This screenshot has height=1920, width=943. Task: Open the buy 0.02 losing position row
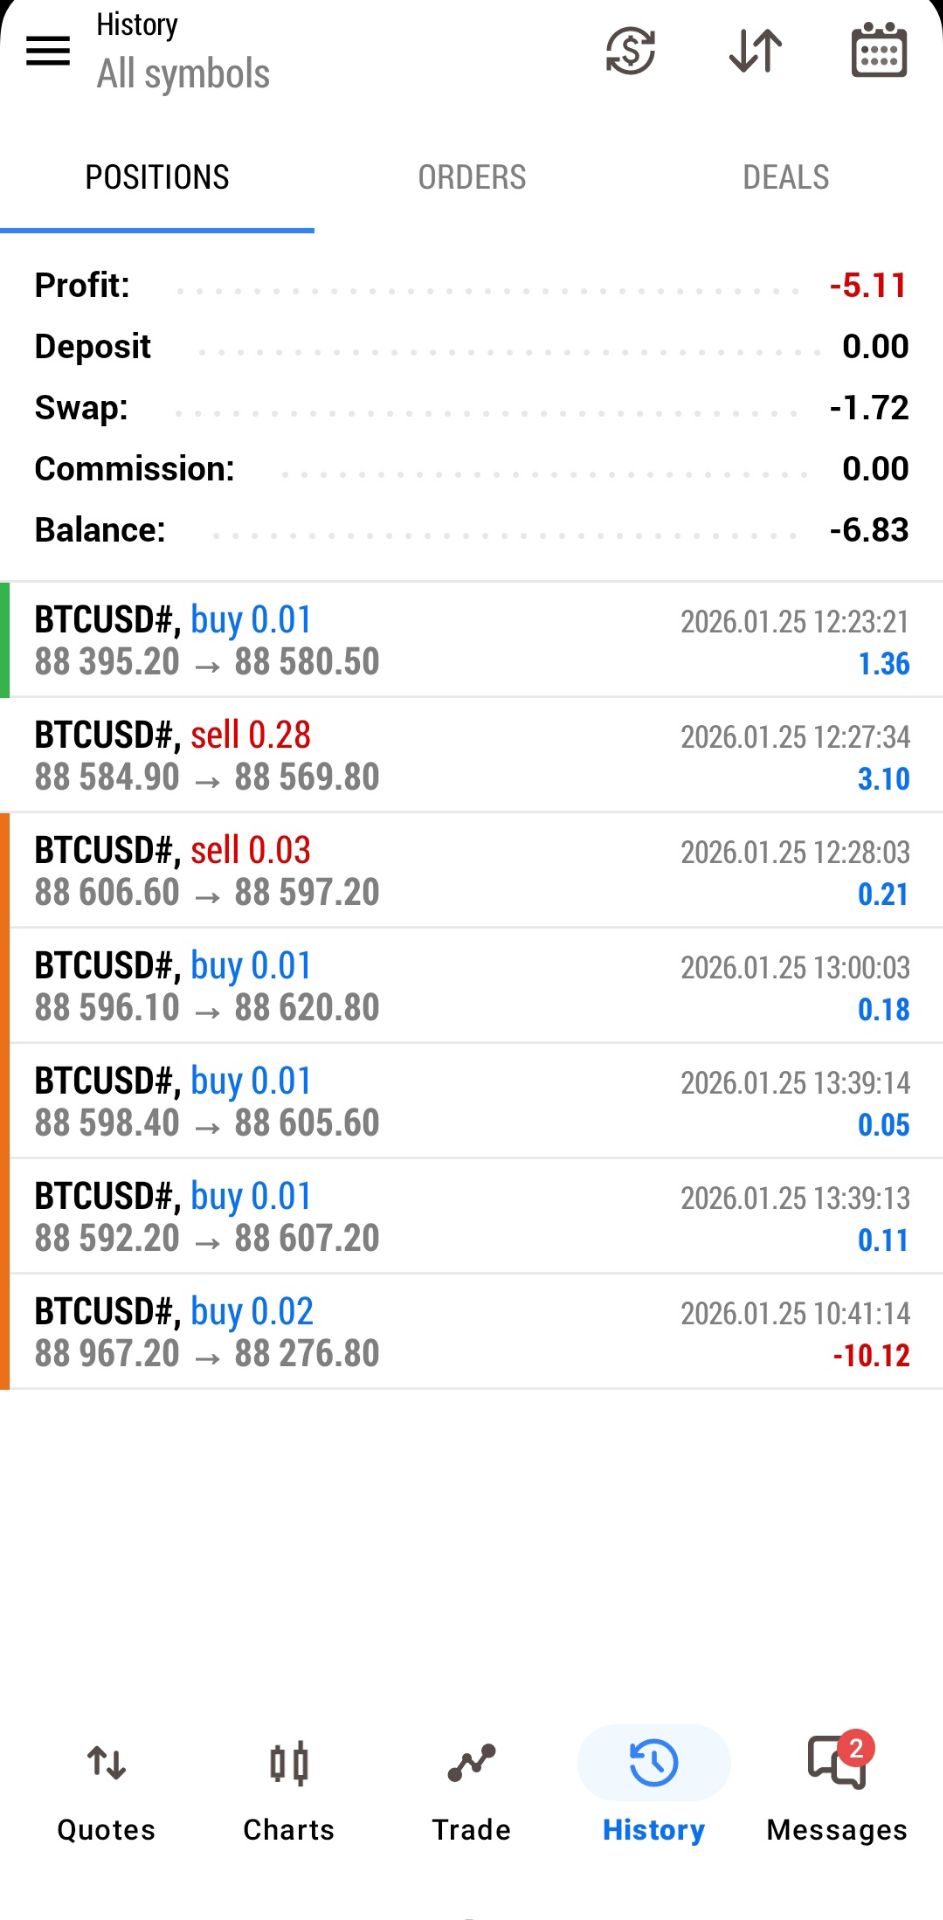click(471, 1331)
